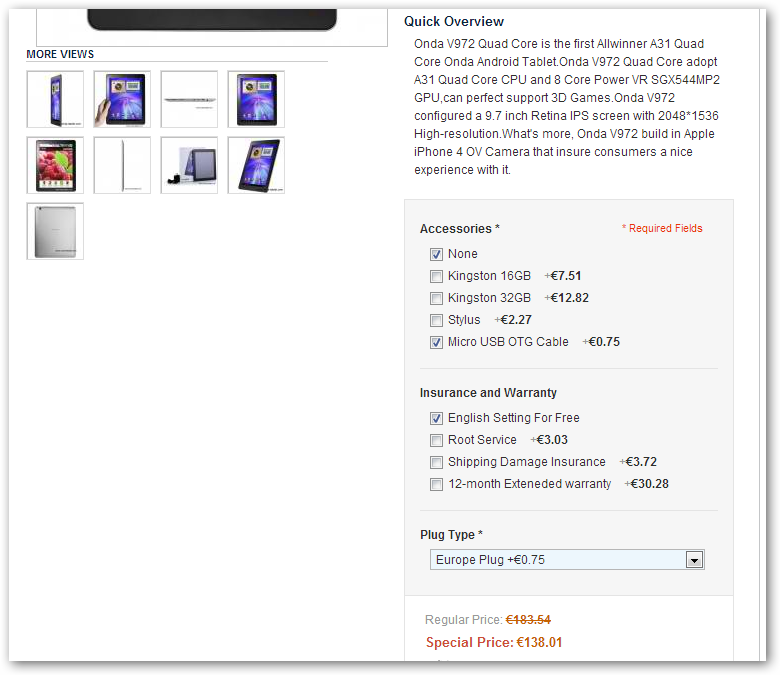Click the Kingston 16GB label text

(489, 276)
